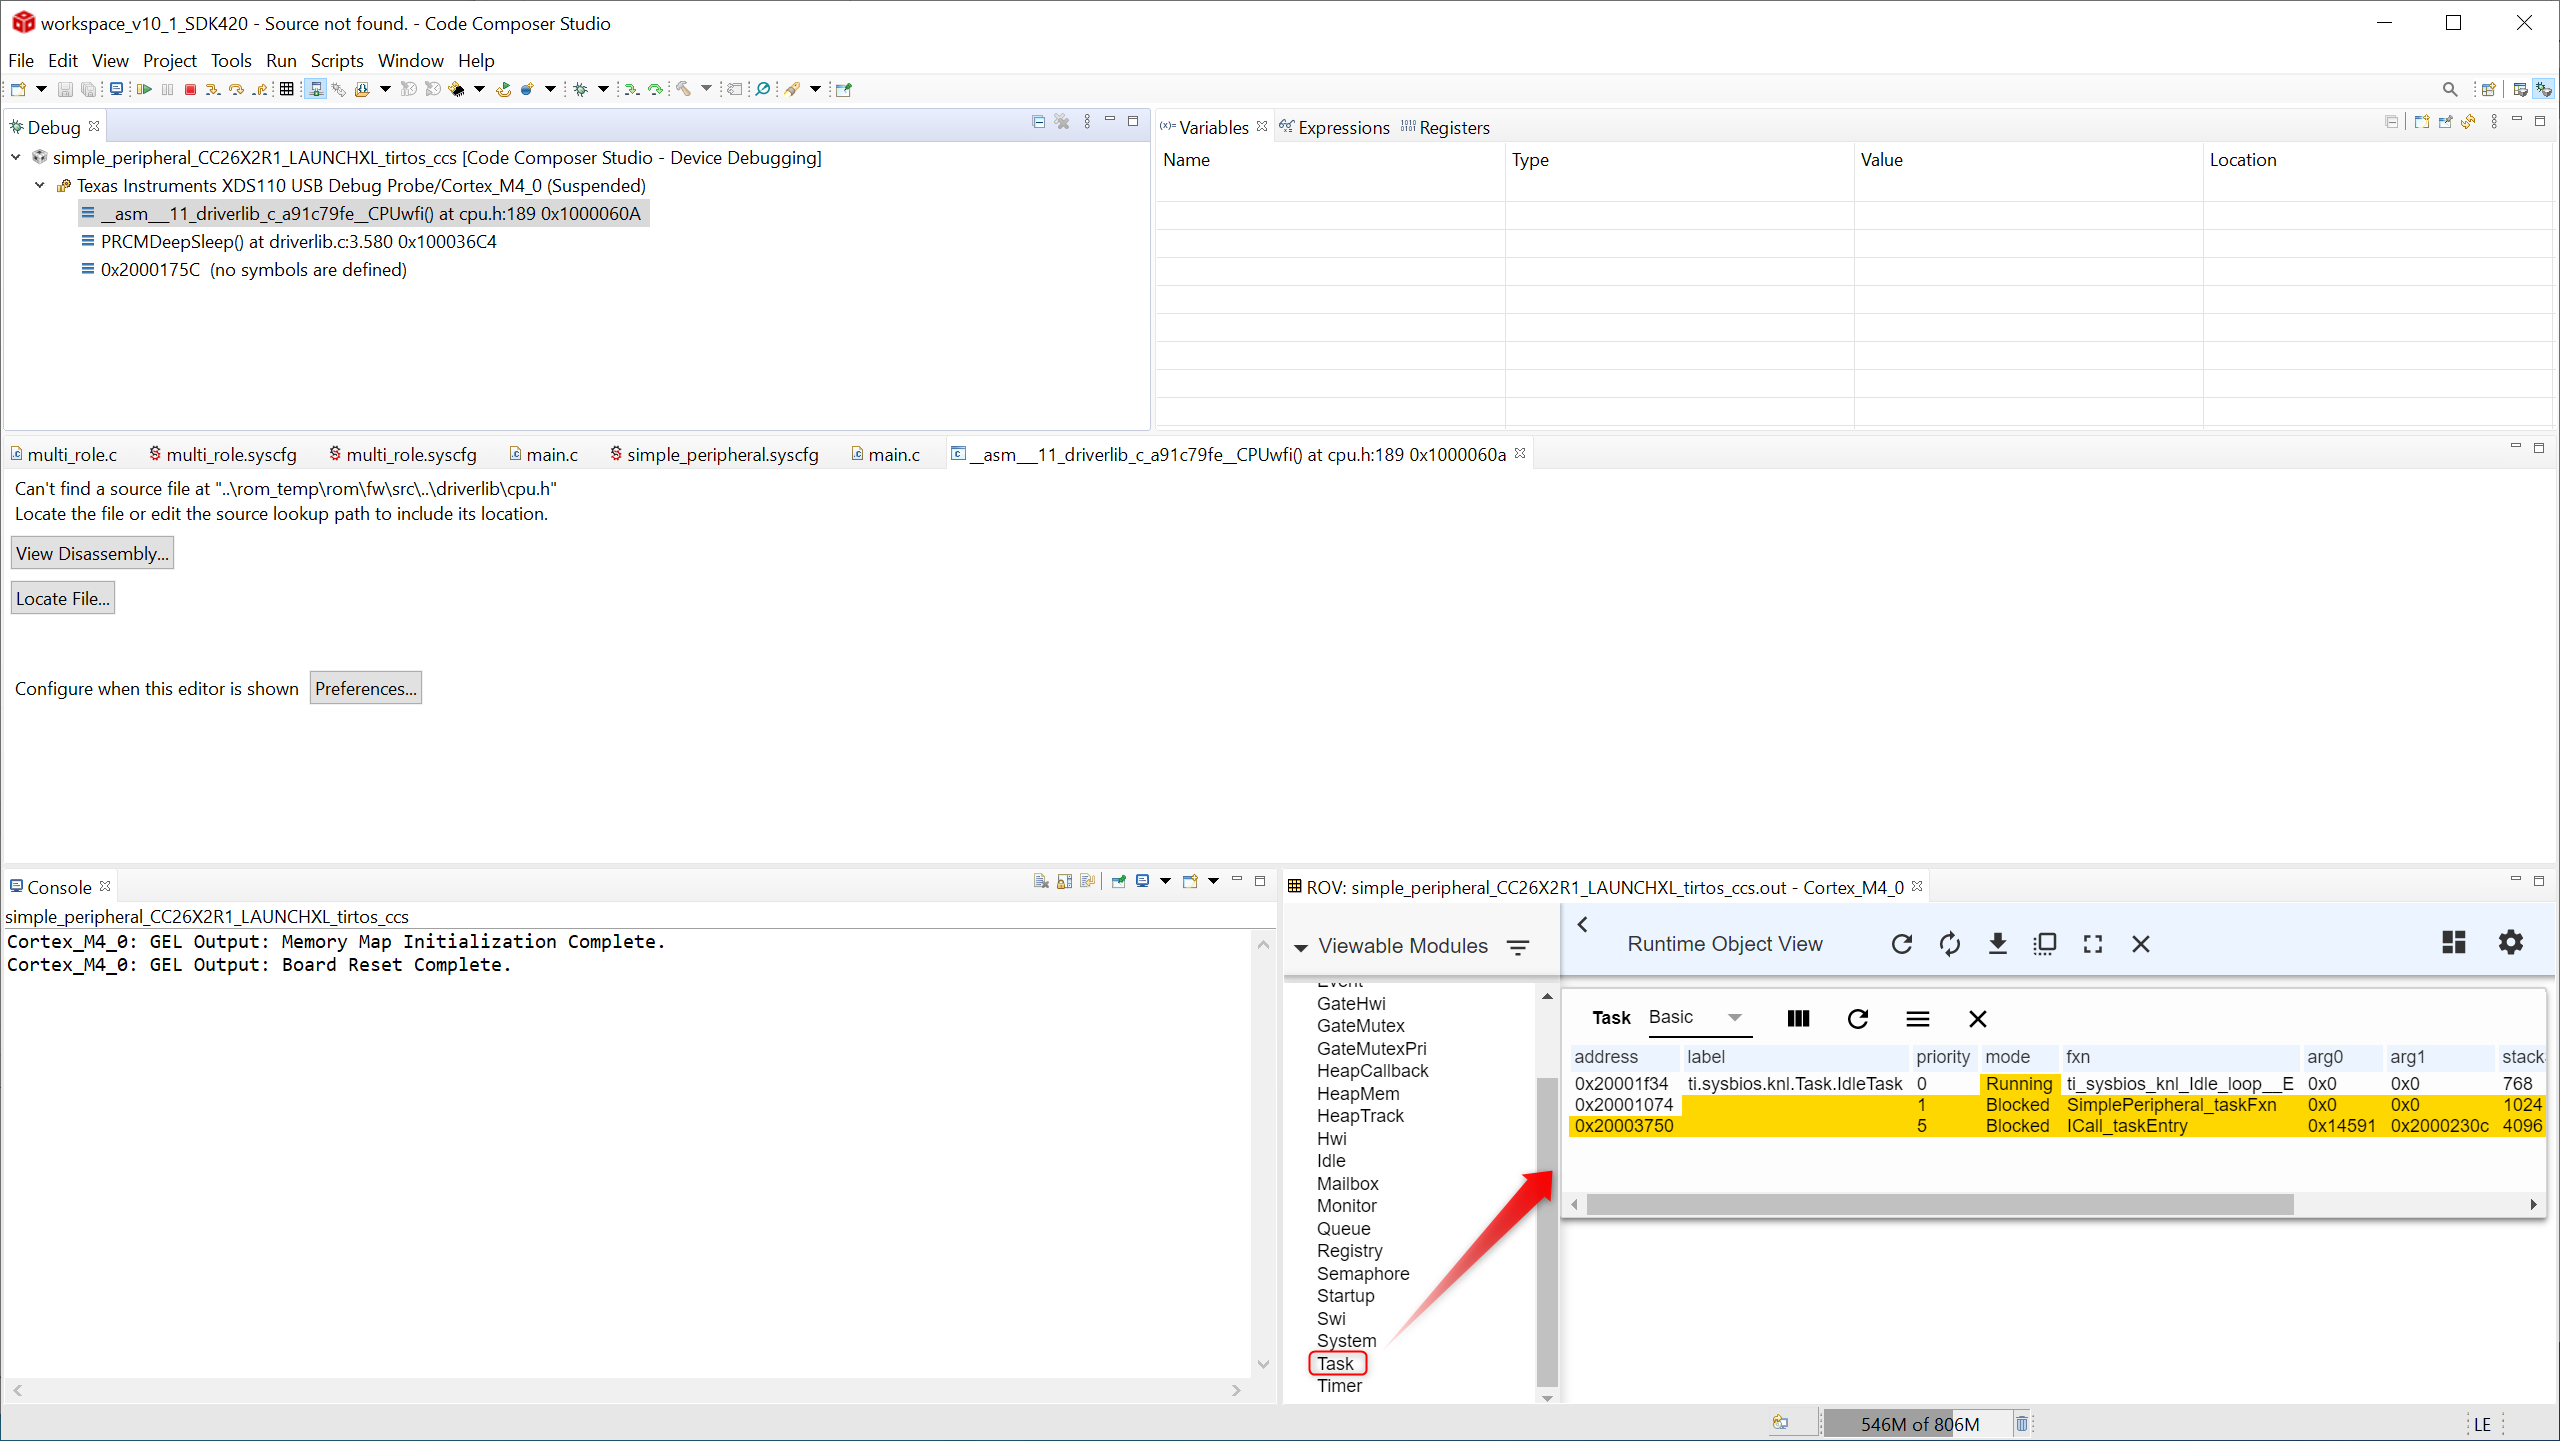Open the Task view Basic dropdown
The height and width of the screenshot is (1441, 2560).
pyautogui.click(x=1734, y=1018)
